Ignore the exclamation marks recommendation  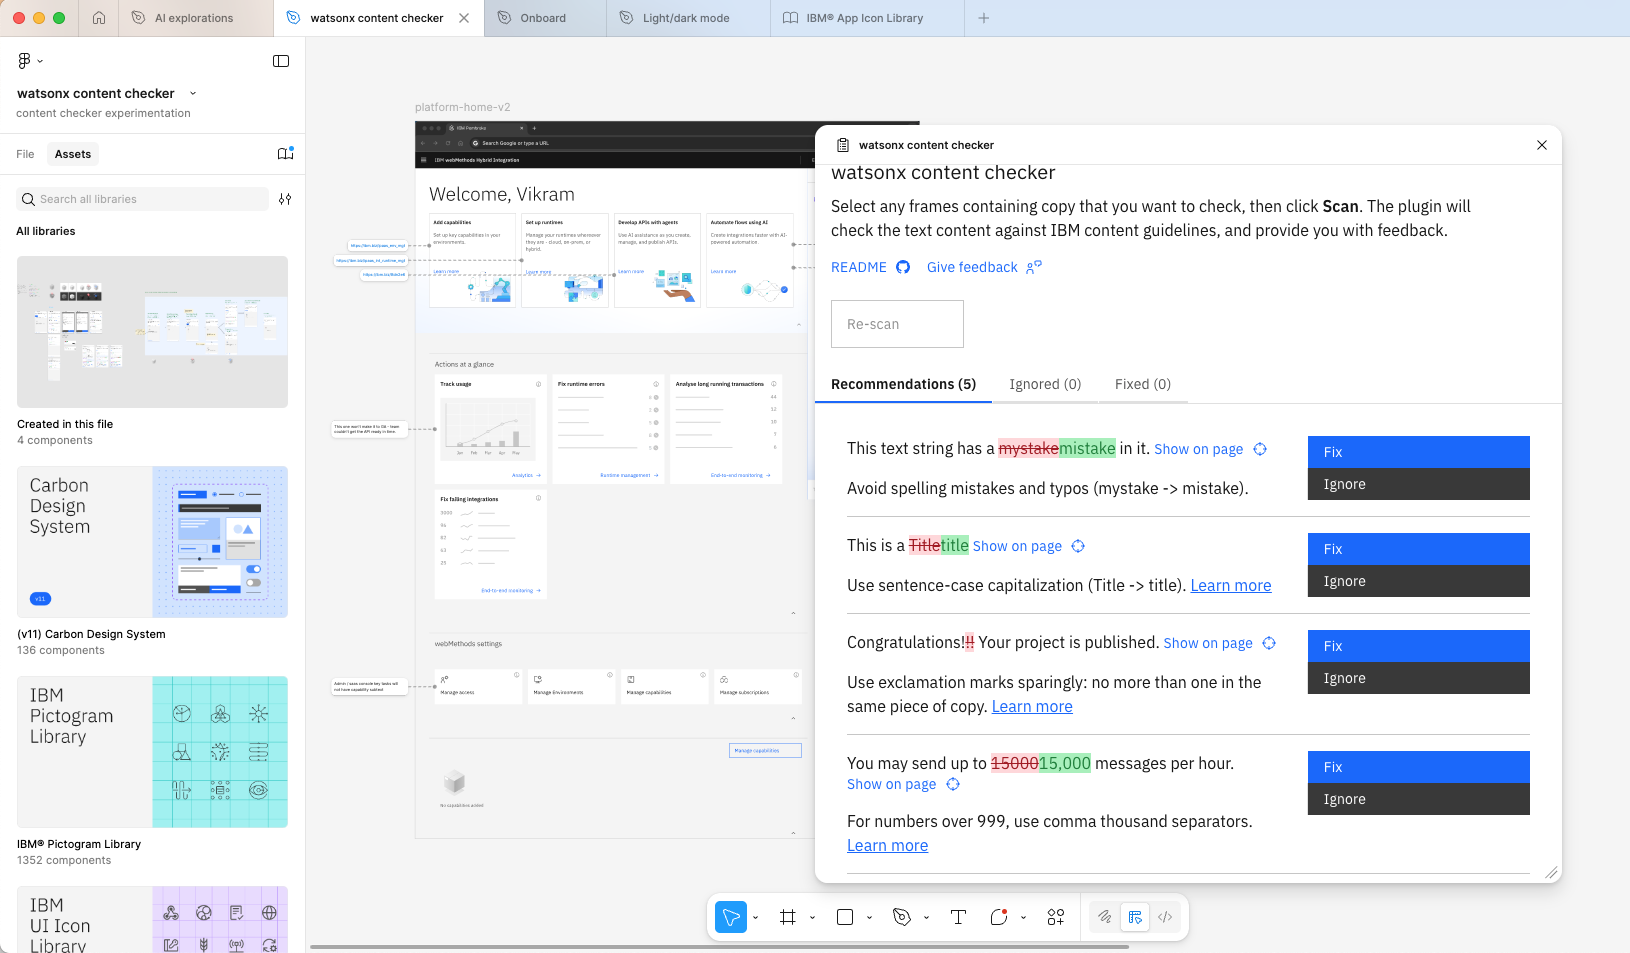pos(1419,678)
